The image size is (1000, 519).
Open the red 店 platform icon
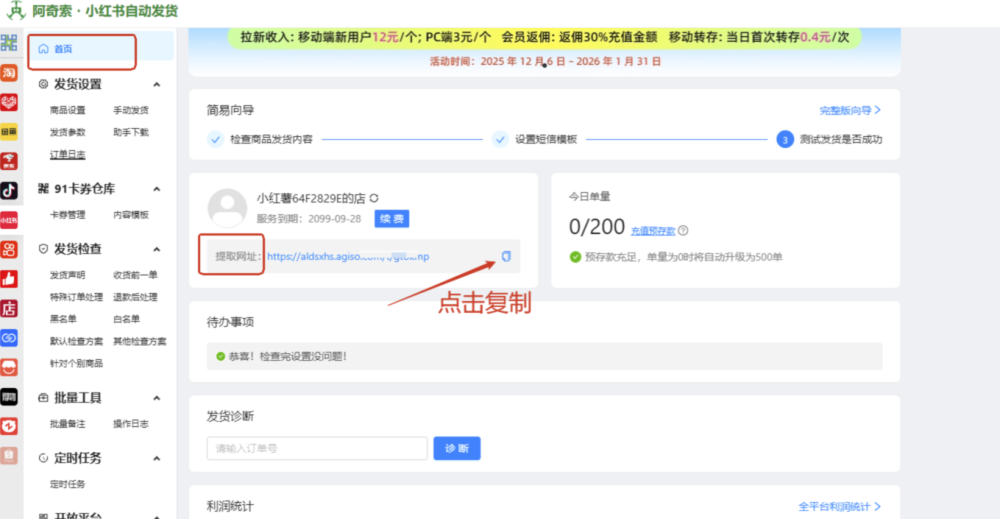click(9, 309)
